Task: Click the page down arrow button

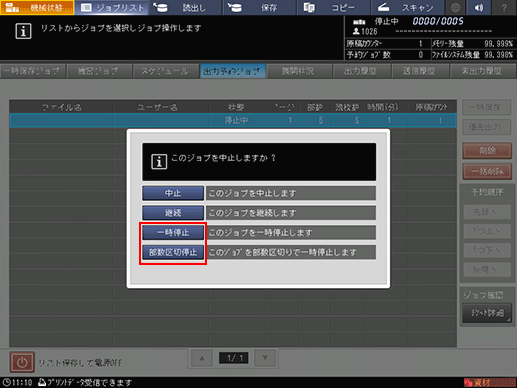Action: 265,358
